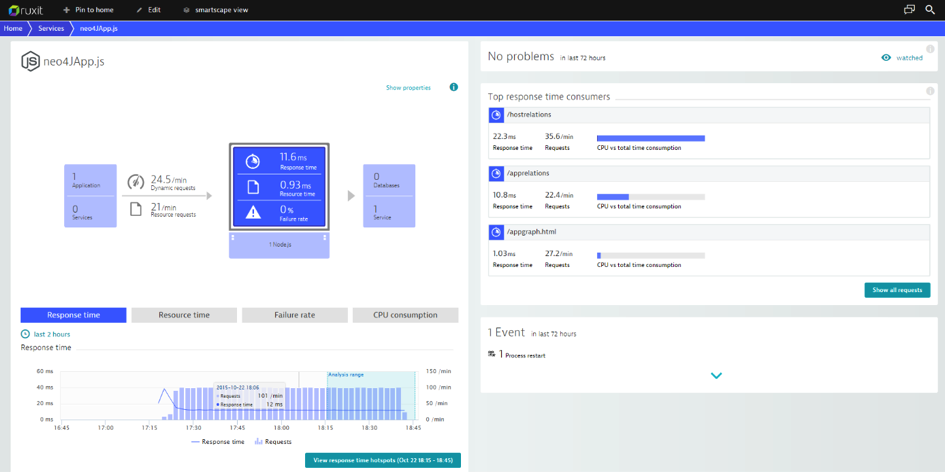This screenshot has width=945, height=472.
Task: Select neo4JApp.js breadcrumb
Action: (x=98, y=28)
